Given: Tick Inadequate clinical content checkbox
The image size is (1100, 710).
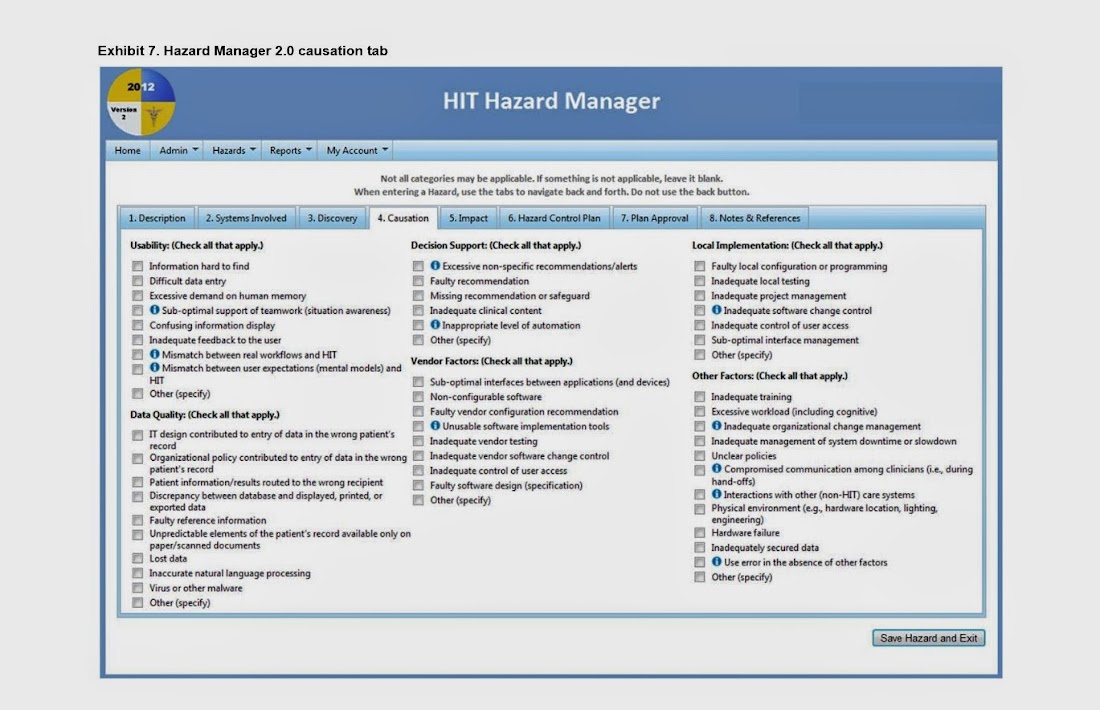Looking at the screenshot, I should [418, 311].
